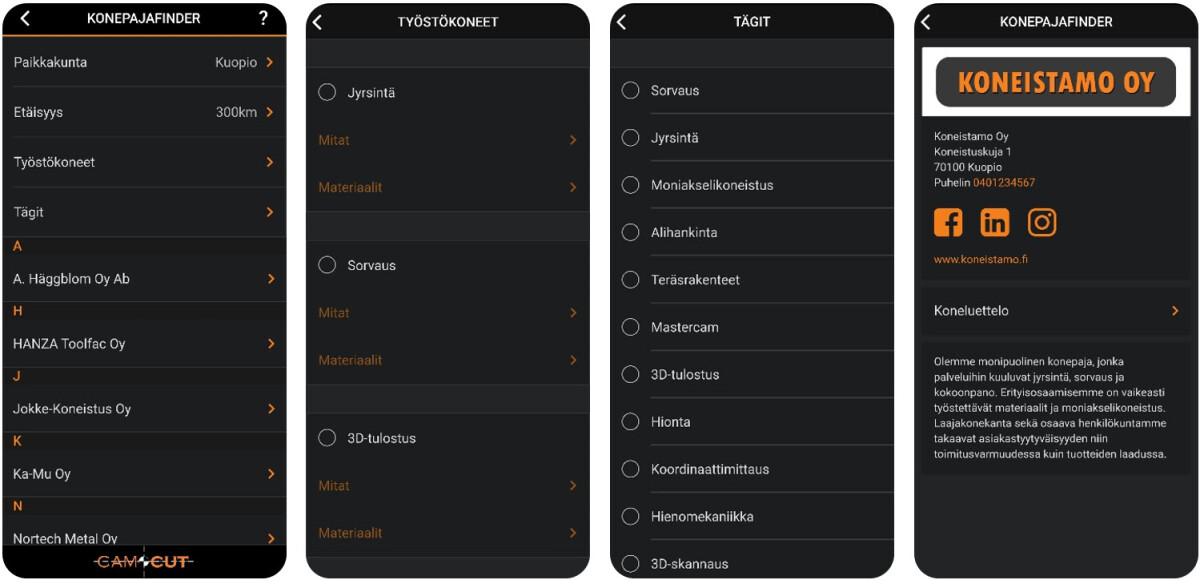Image resolution: width=1200 pixels, height=580 pixels.
Task: Open the www.koneistamo.fi website link
Action: pos(981,259)
